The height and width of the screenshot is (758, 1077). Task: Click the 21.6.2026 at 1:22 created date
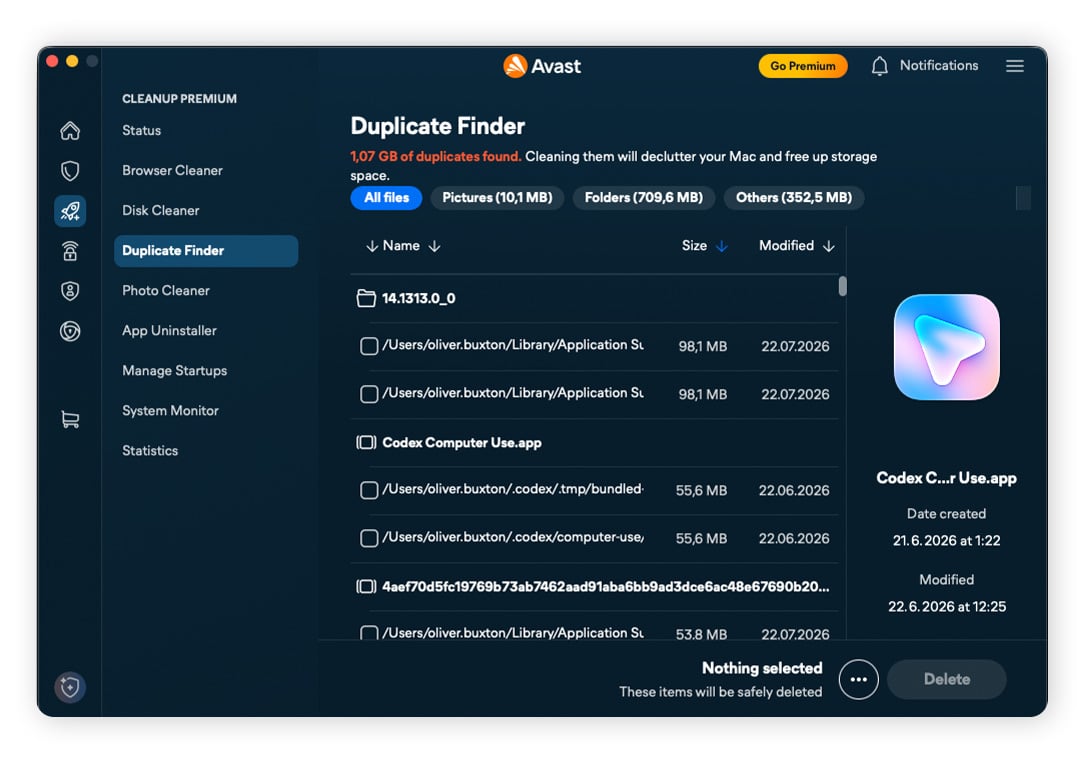click(946, 540)
